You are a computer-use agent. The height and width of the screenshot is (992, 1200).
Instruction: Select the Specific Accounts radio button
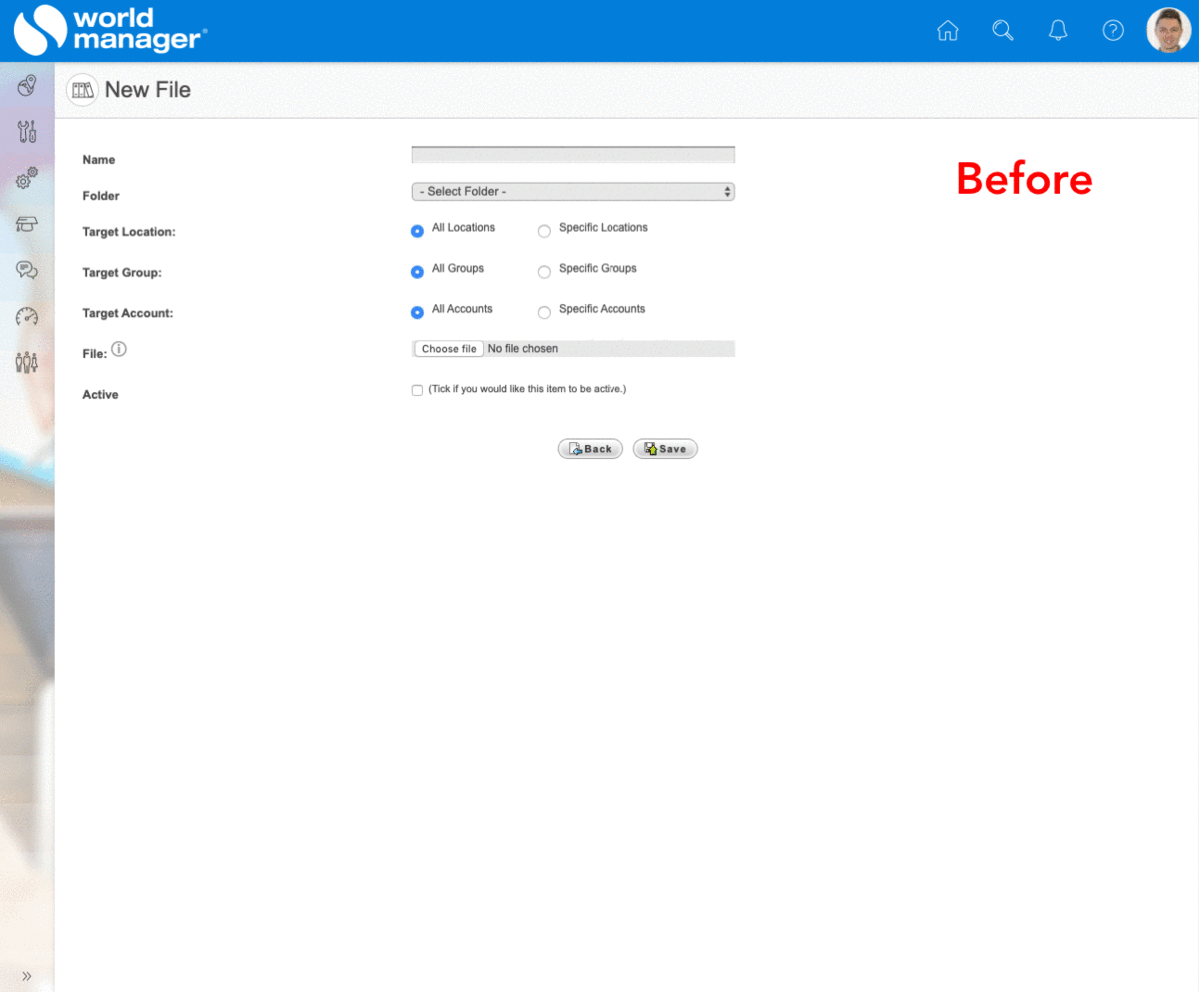tap(544, 313)
